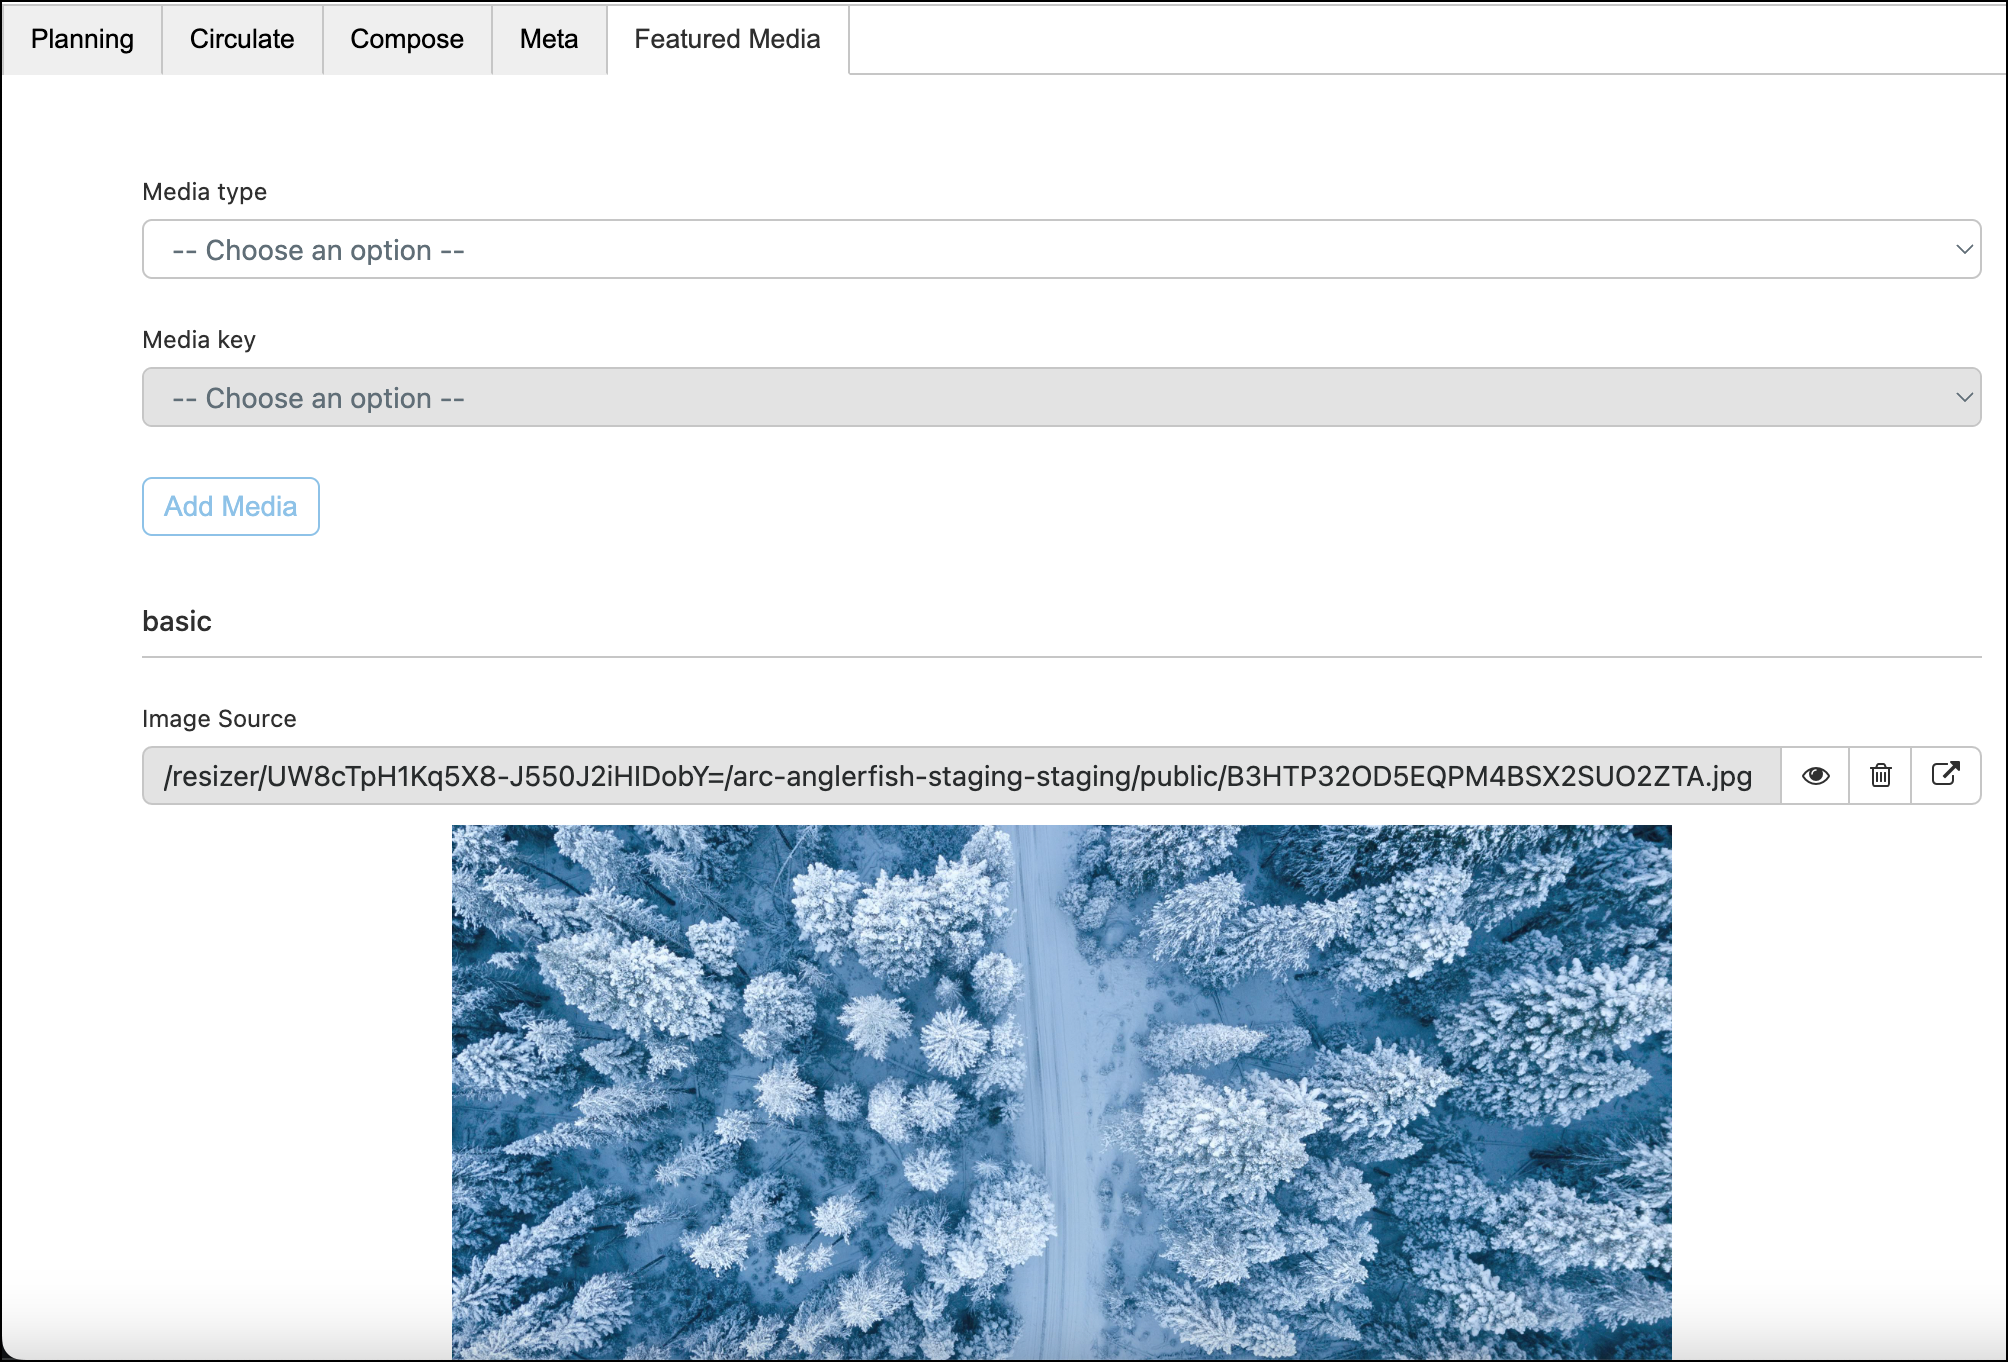The image size is (2008, 1362).
Task: Click the Image Source label
Action: click(x=219, y=719)
